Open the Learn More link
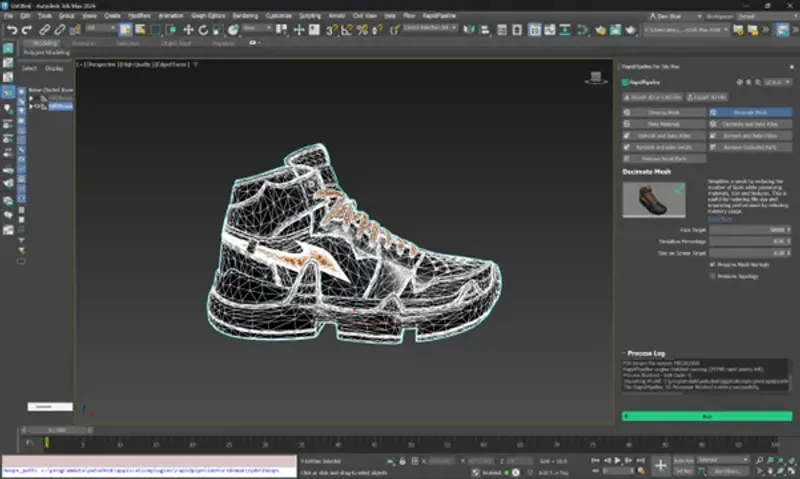The height and width of the screenshot is (479, 800). tap(720, 219)
